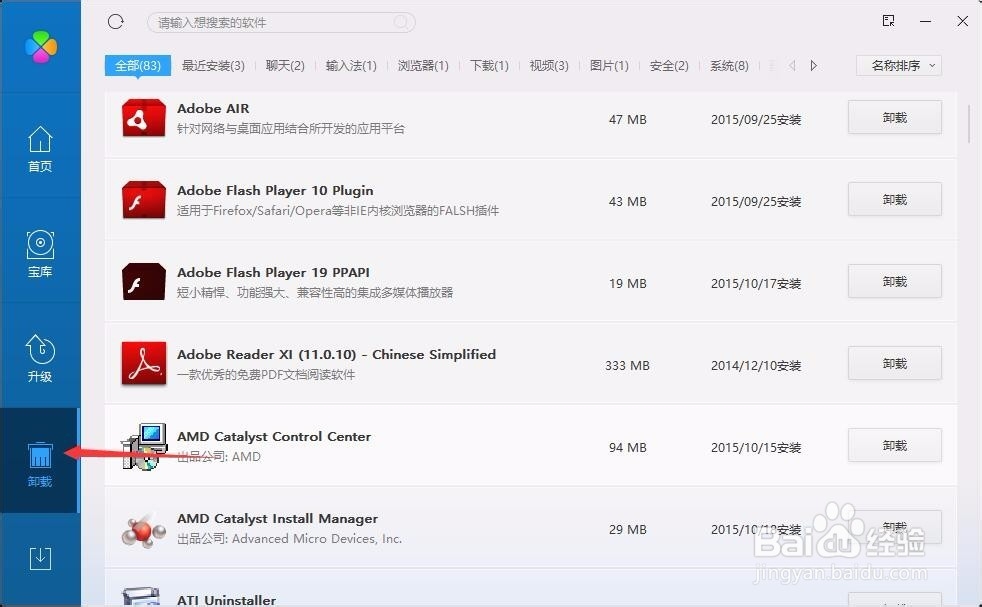Click the 47 MB size of Adobe AIR
Screen dimensions: 982x607
coord(628,119)
